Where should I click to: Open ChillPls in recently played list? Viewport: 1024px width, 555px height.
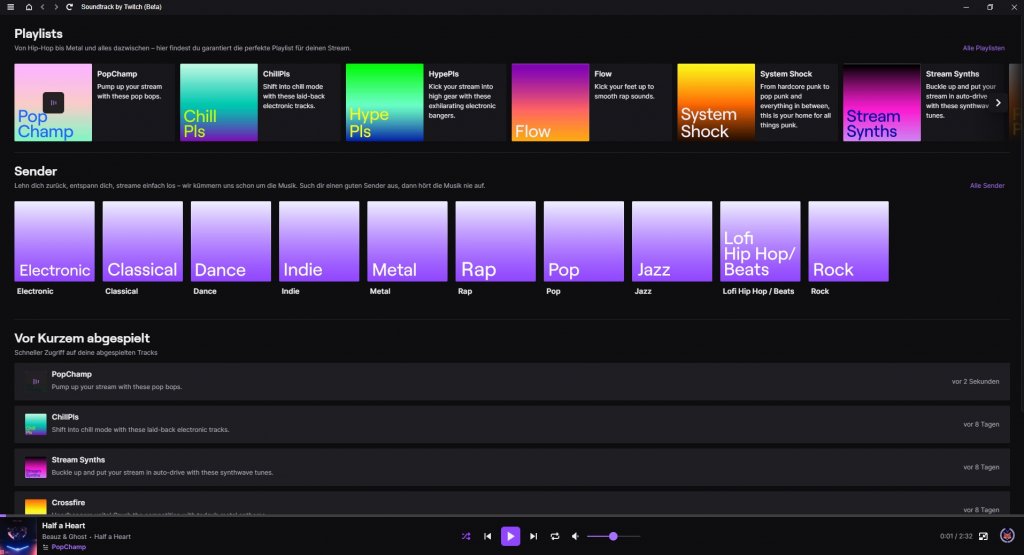[x=512, y=424]
